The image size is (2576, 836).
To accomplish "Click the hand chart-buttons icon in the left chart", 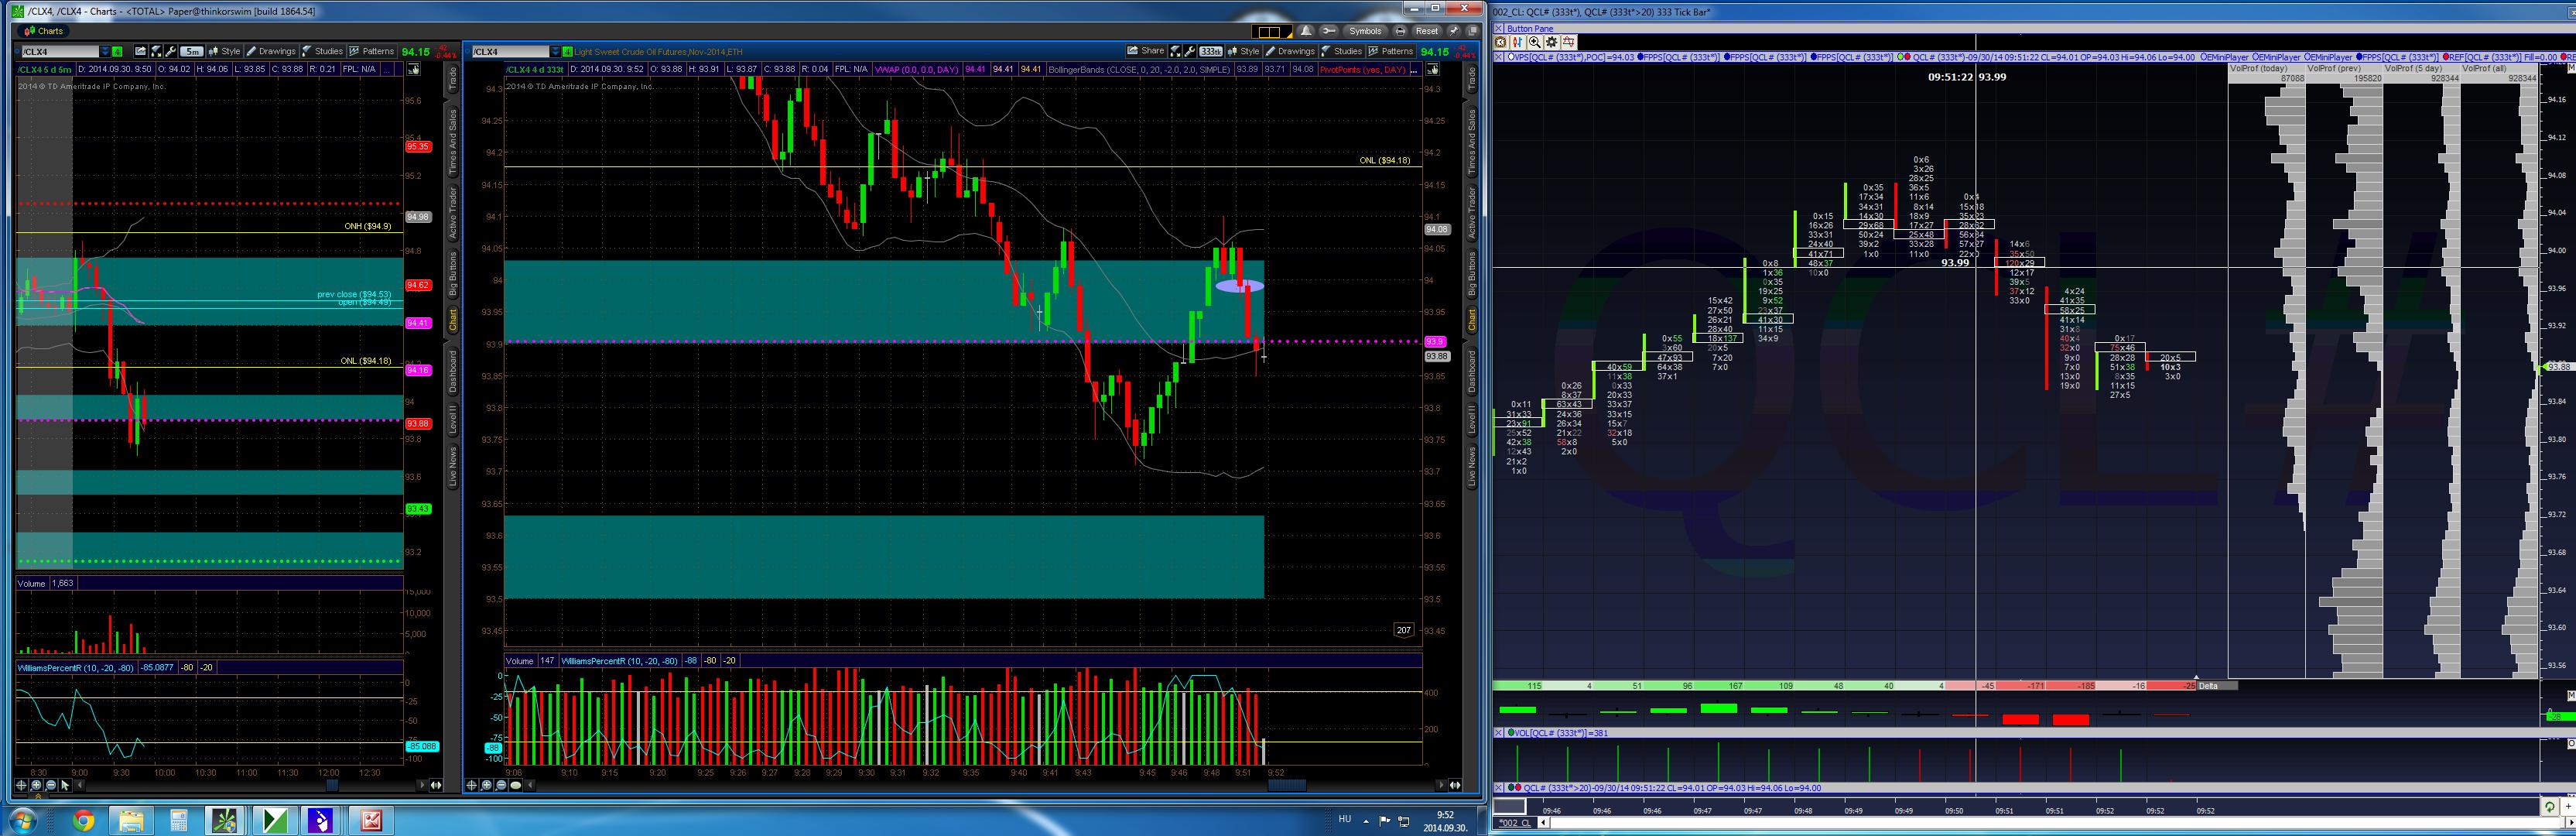I will tap(413, 69).
